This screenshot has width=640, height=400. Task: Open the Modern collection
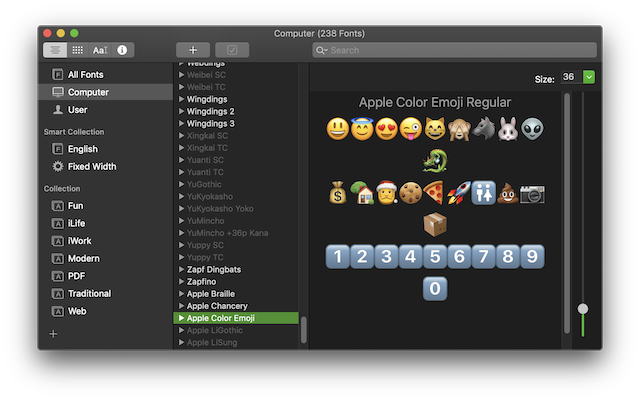pyautogui.click(x=106, y=258)
